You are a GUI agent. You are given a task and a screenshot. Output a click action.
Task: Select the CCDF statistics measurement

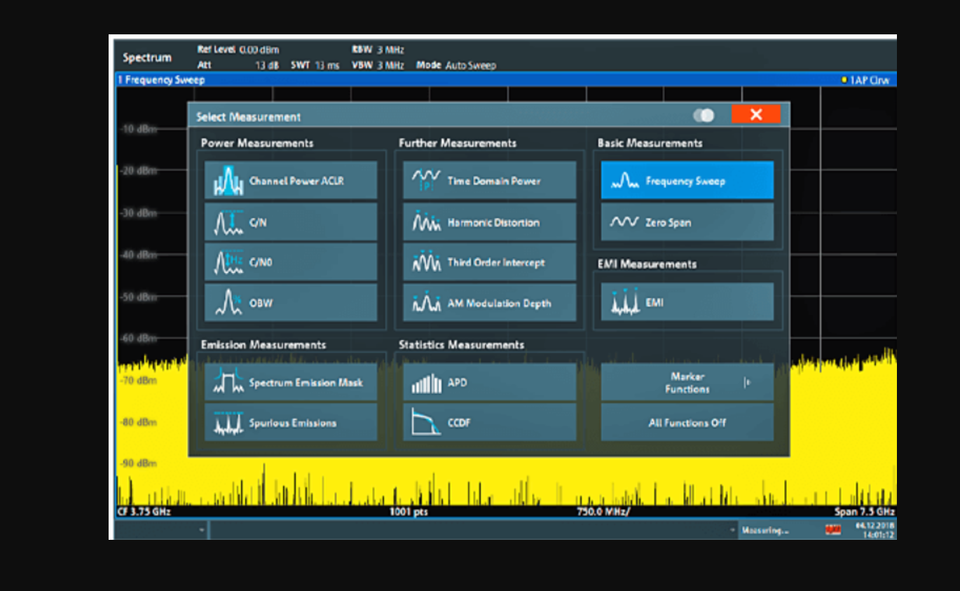point(489,422)
